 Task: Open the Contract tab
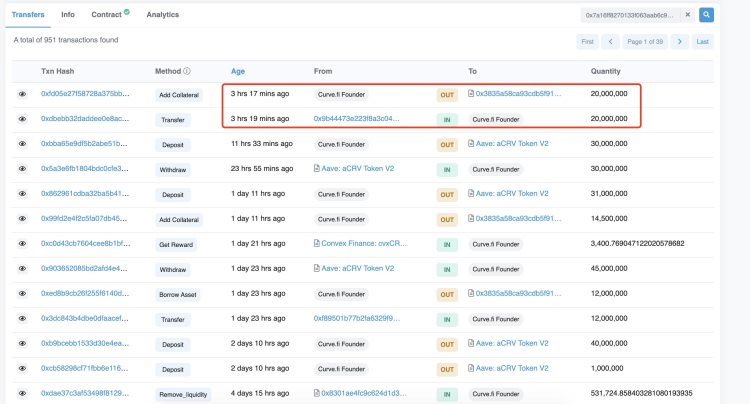[x=107, y=15]
